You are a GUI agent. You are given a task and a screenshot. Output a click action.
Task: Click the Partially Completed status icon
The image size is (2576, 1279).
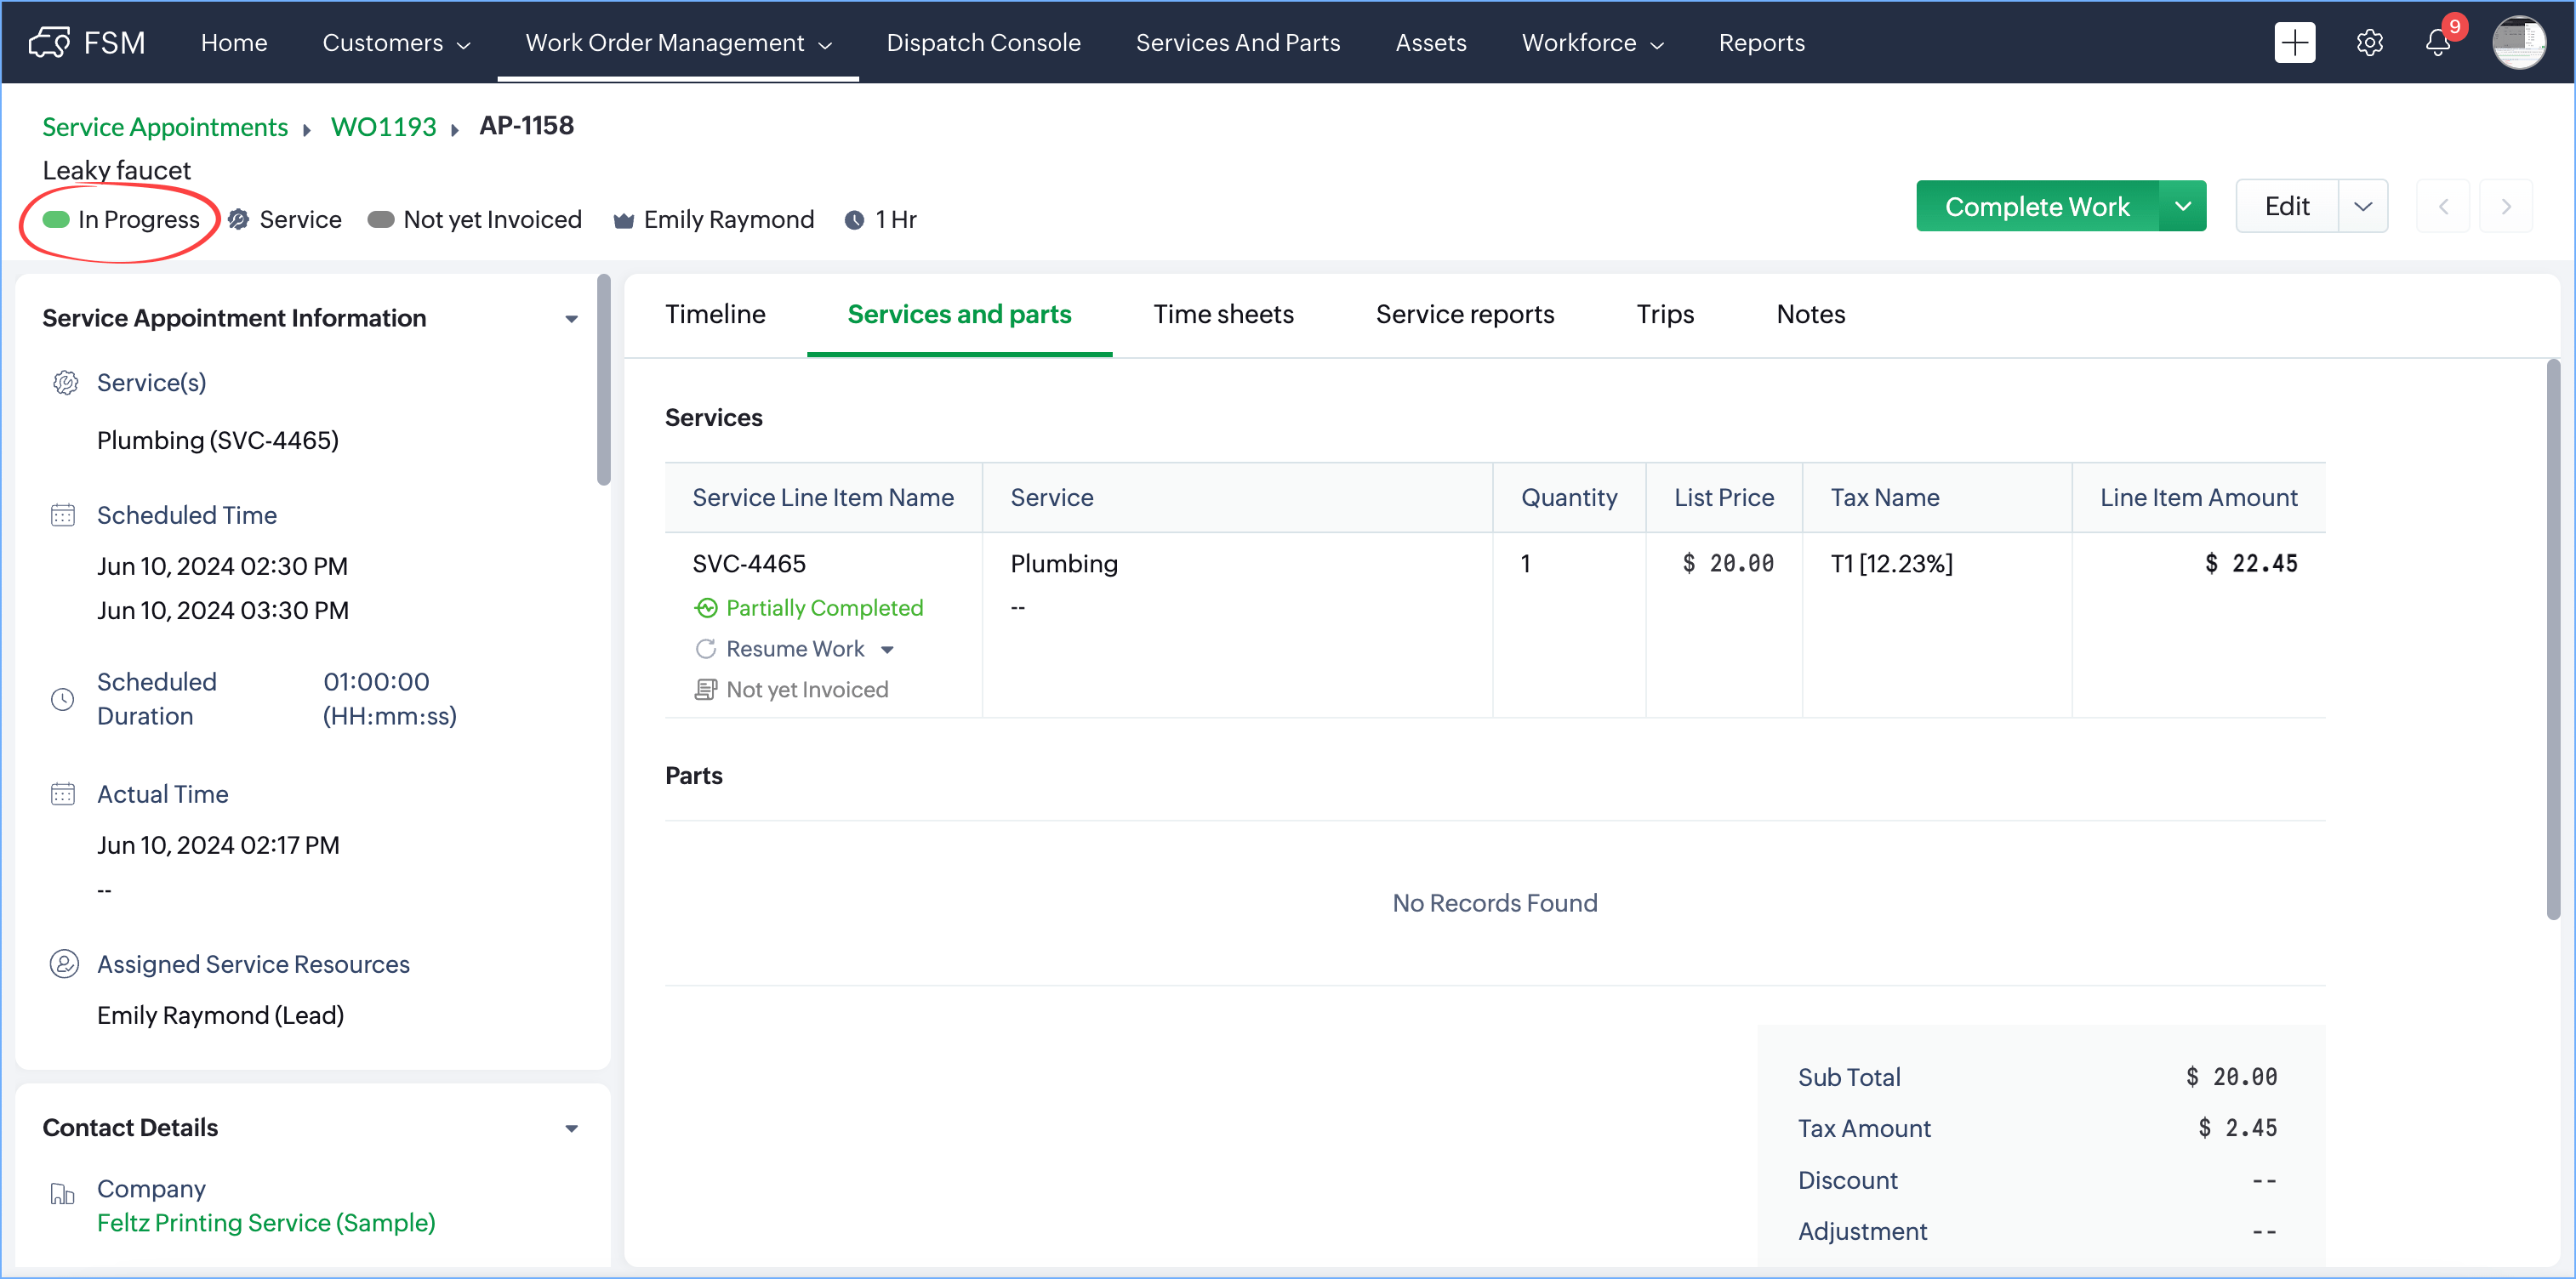706,608
